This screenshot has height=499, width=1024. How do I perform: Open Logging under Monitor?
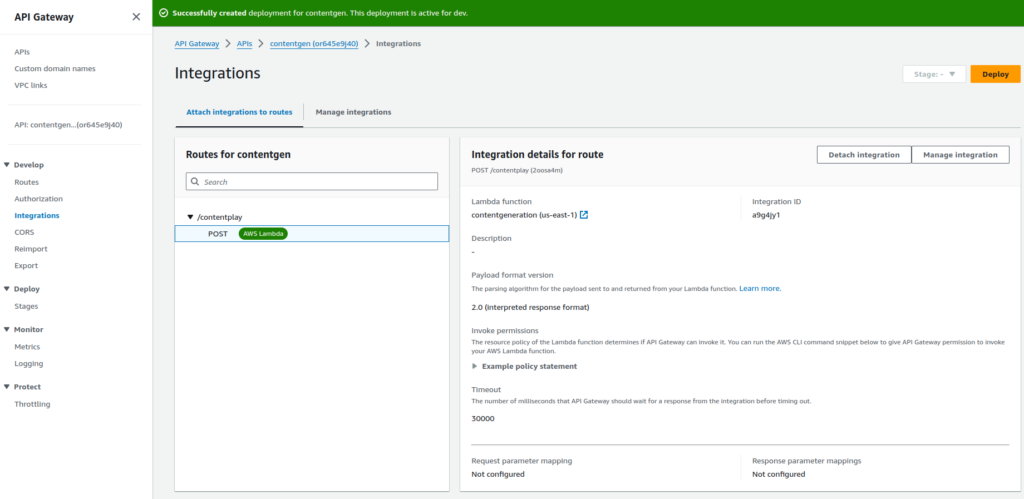tap(29, 364)
